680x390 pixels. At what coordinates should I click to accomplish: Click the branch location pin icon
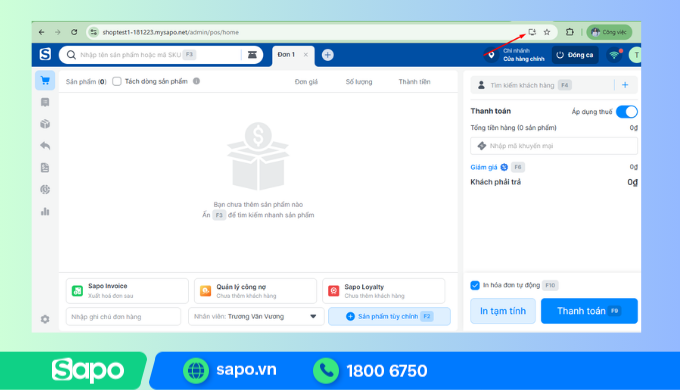click(x=491, y=55)
